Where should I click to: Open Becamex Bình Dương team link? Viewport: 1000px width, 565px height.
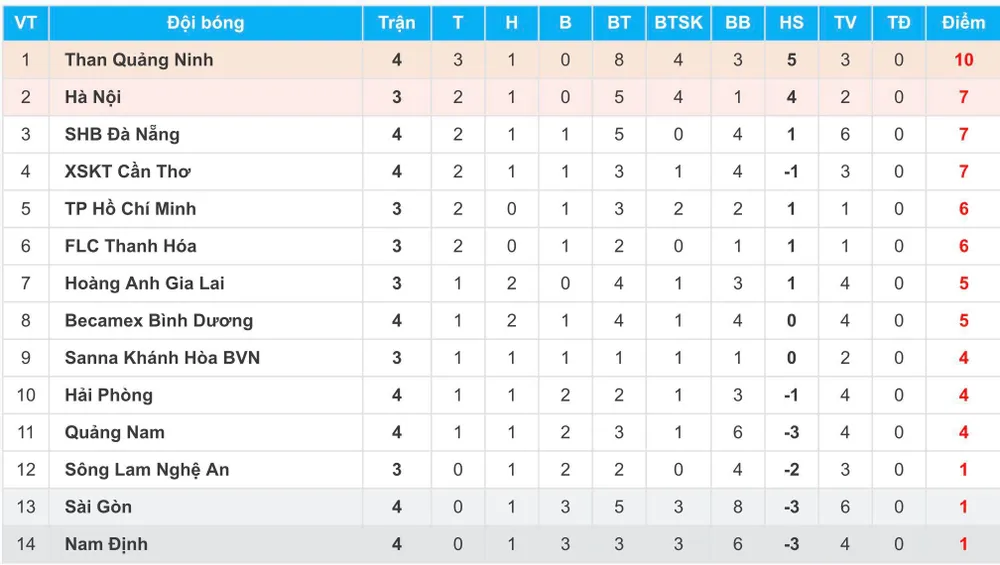click(158, 321)
